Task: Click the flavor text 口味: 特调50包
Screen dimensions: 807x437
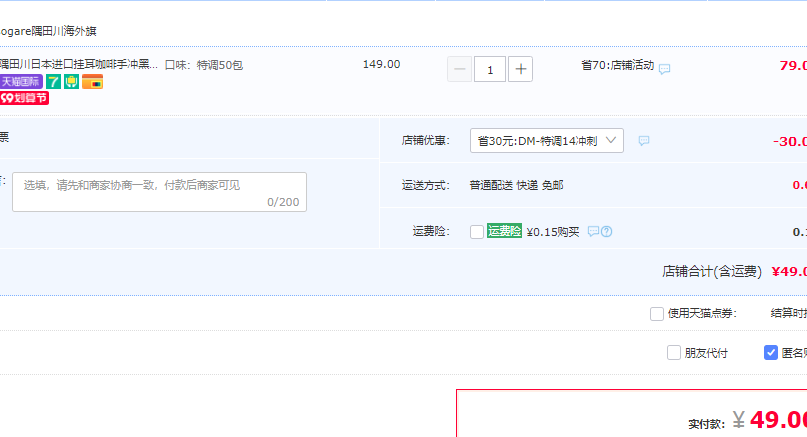Action: click(x=204, y=65)
